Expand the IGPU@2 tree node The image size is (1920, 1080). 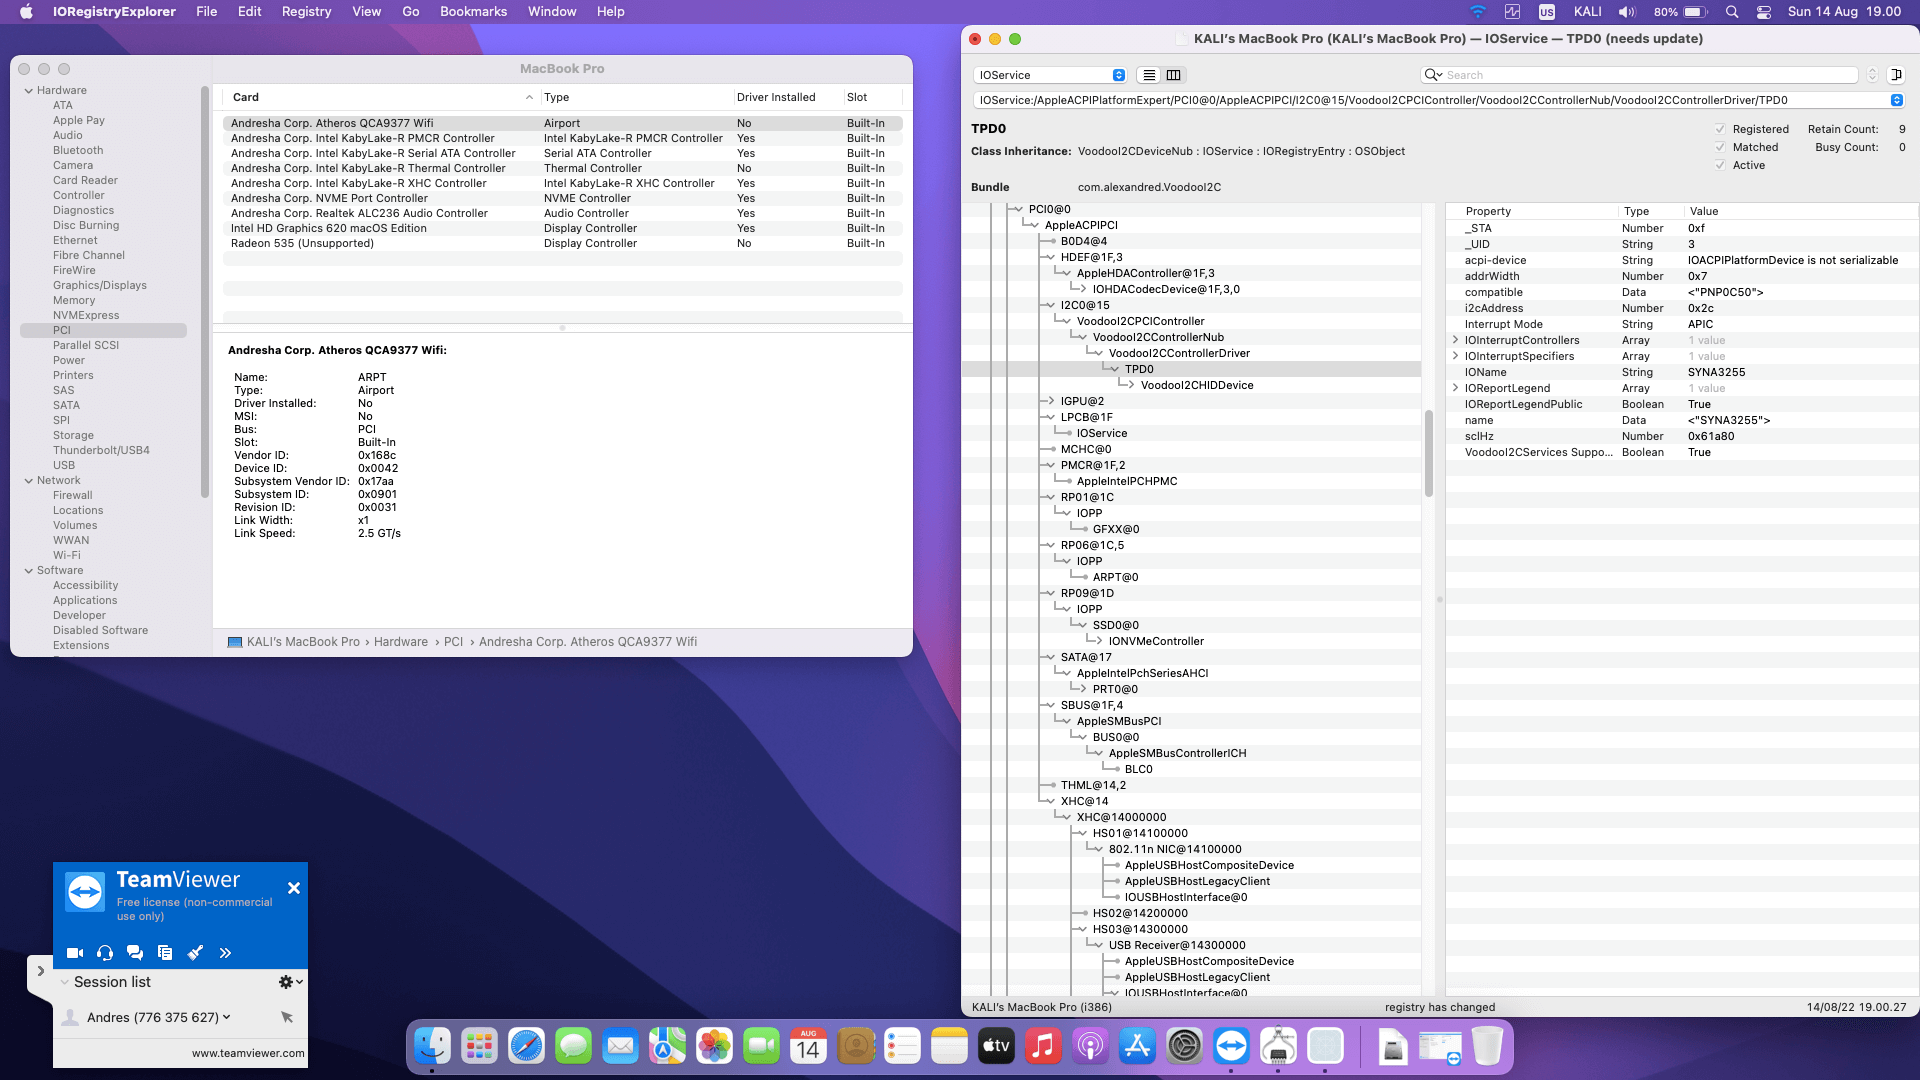coord(1050,401)
